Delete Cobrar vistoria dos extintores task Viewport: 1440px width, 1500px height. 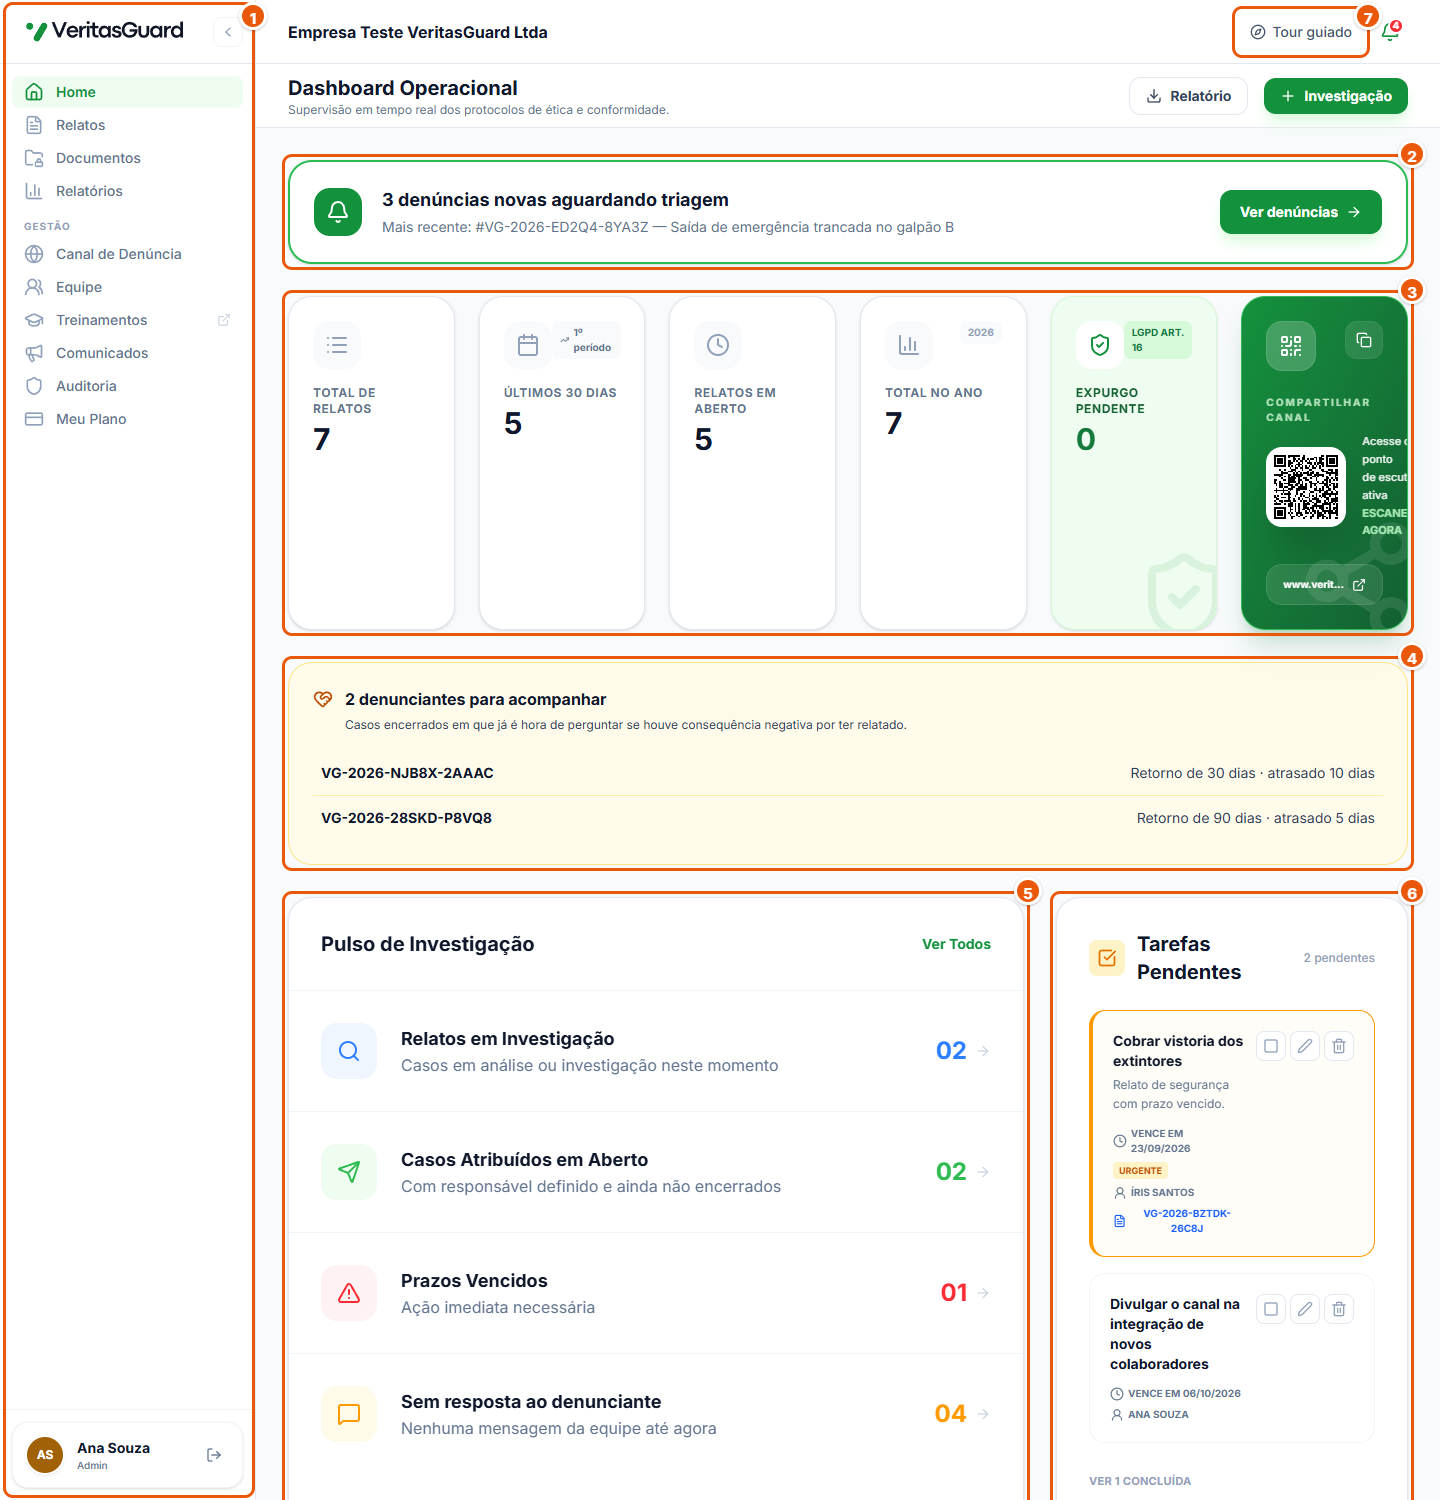pos(1339,1046)
